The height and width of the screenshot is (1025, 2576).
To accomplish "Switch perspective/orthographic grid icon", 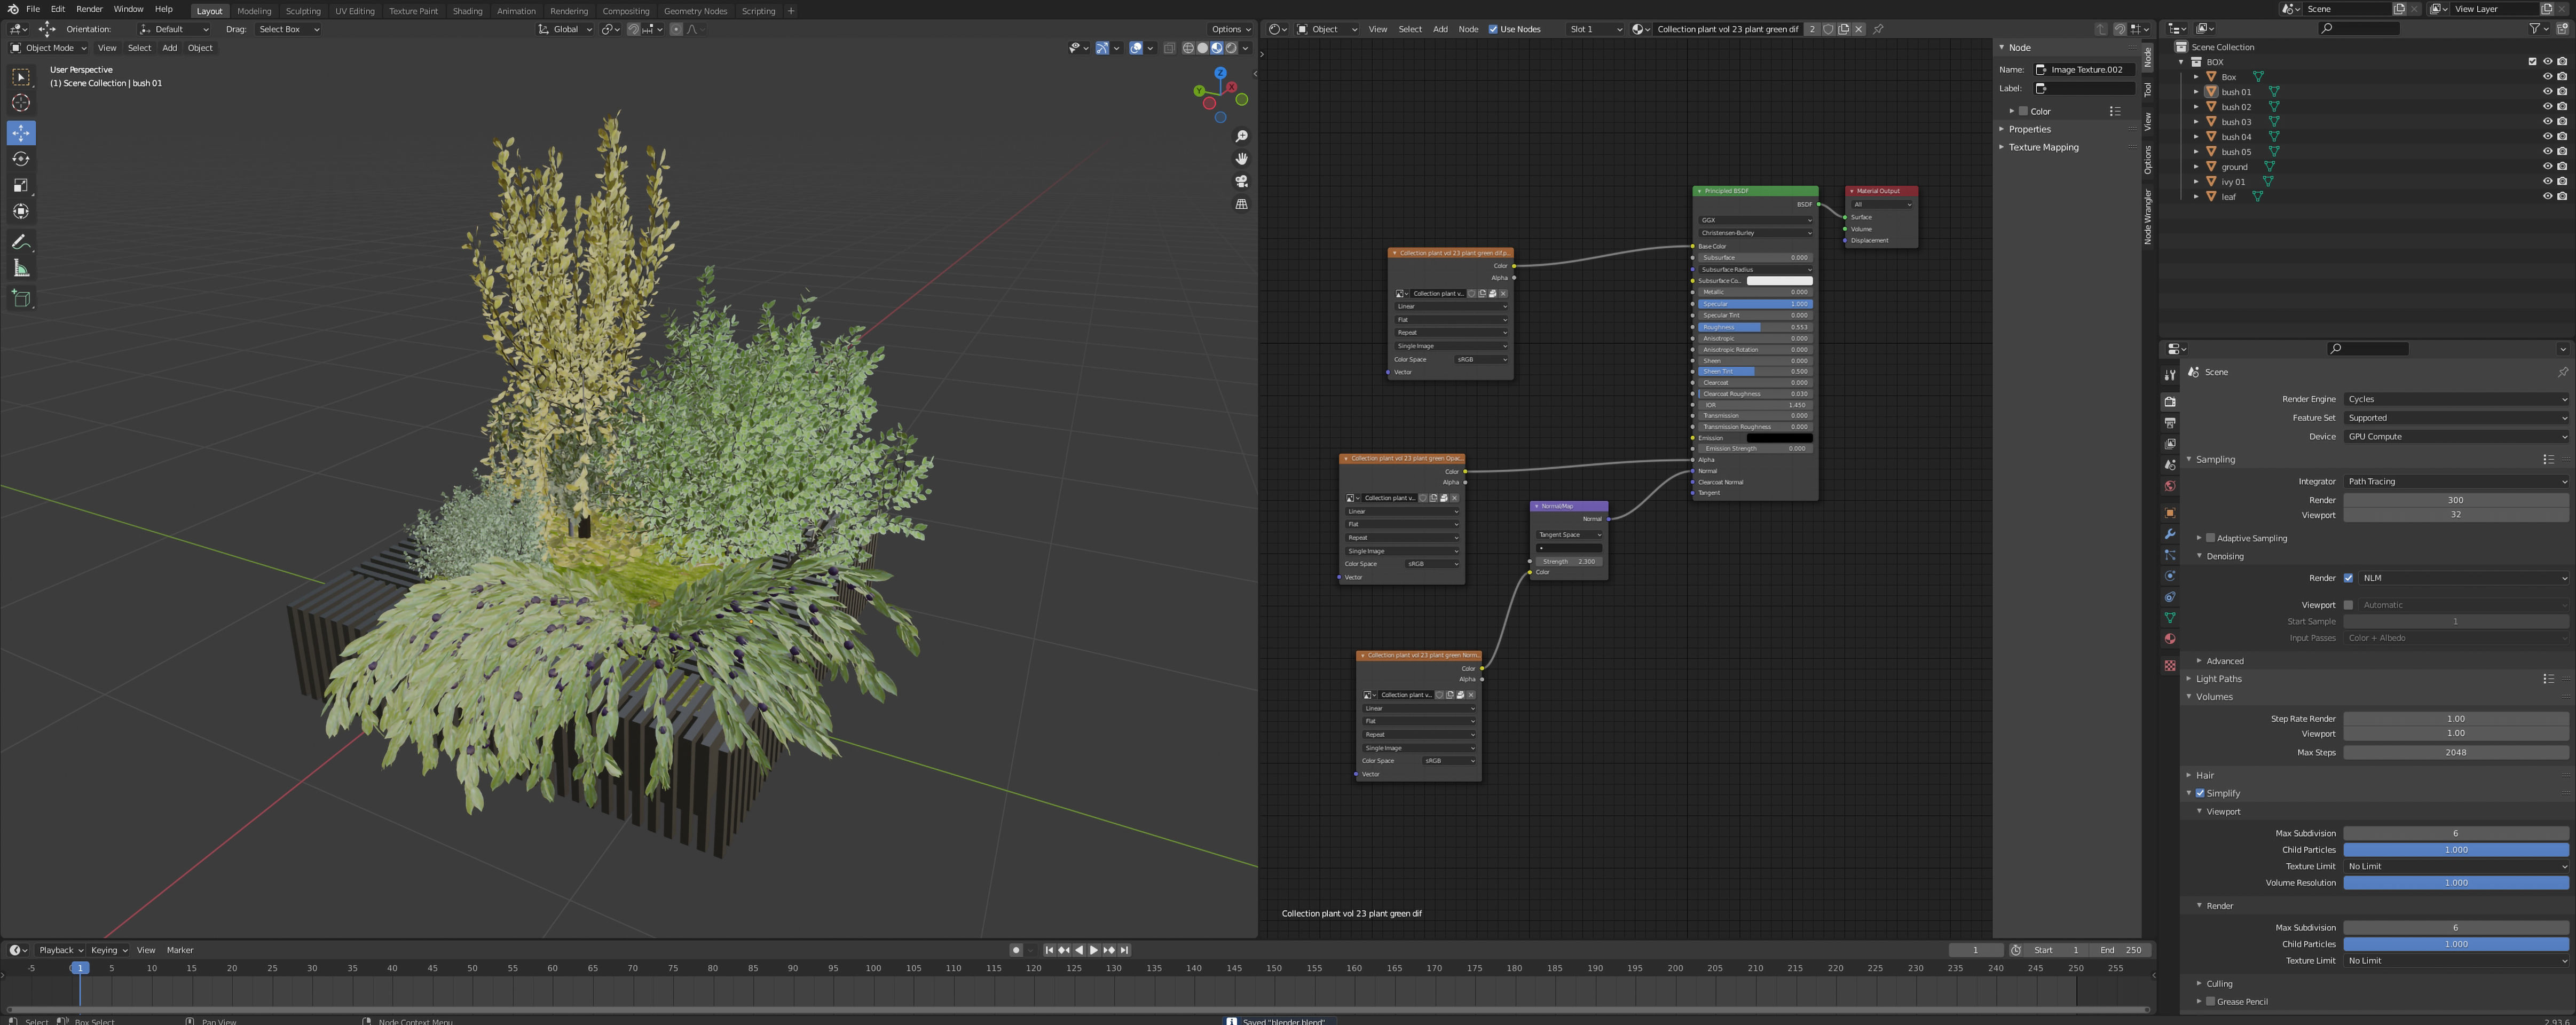I will coord(1241,204).
